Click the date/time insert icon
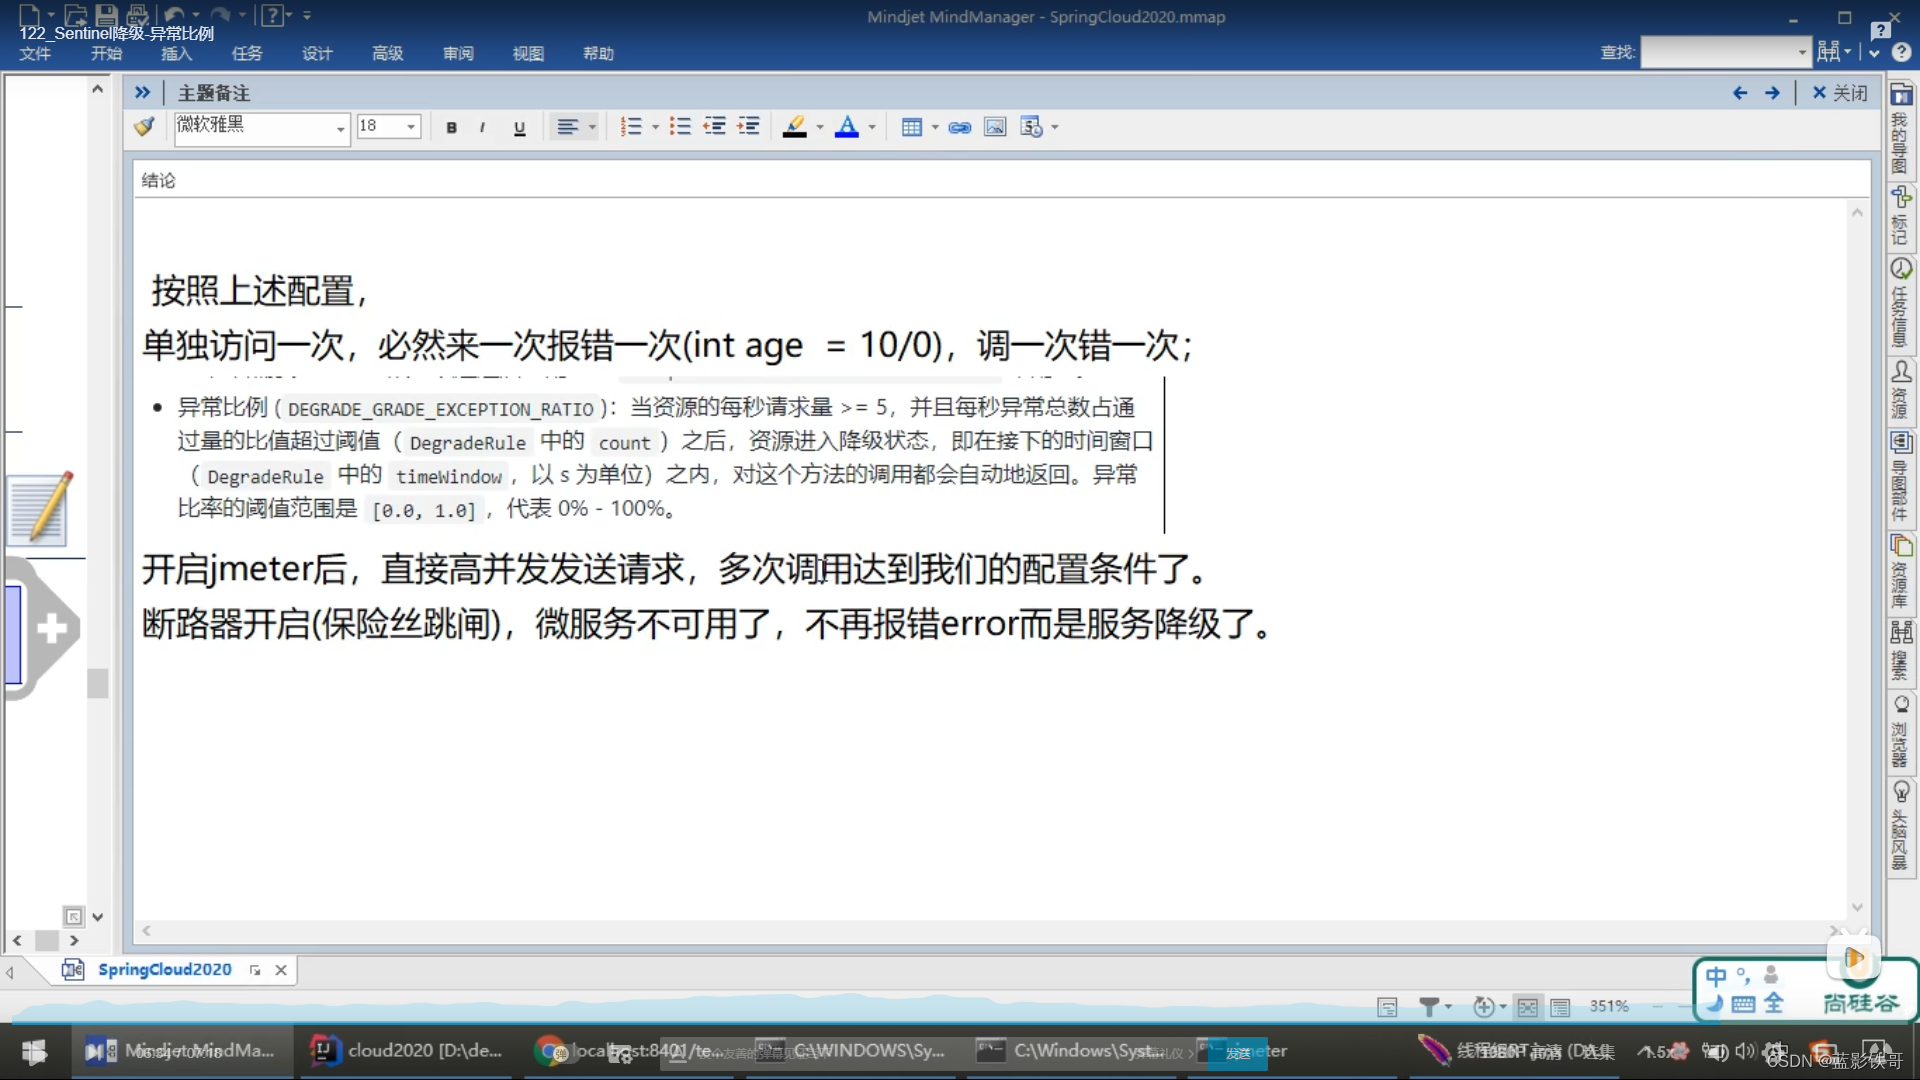This screenshot has width=1920, height=1080. 1031,127
